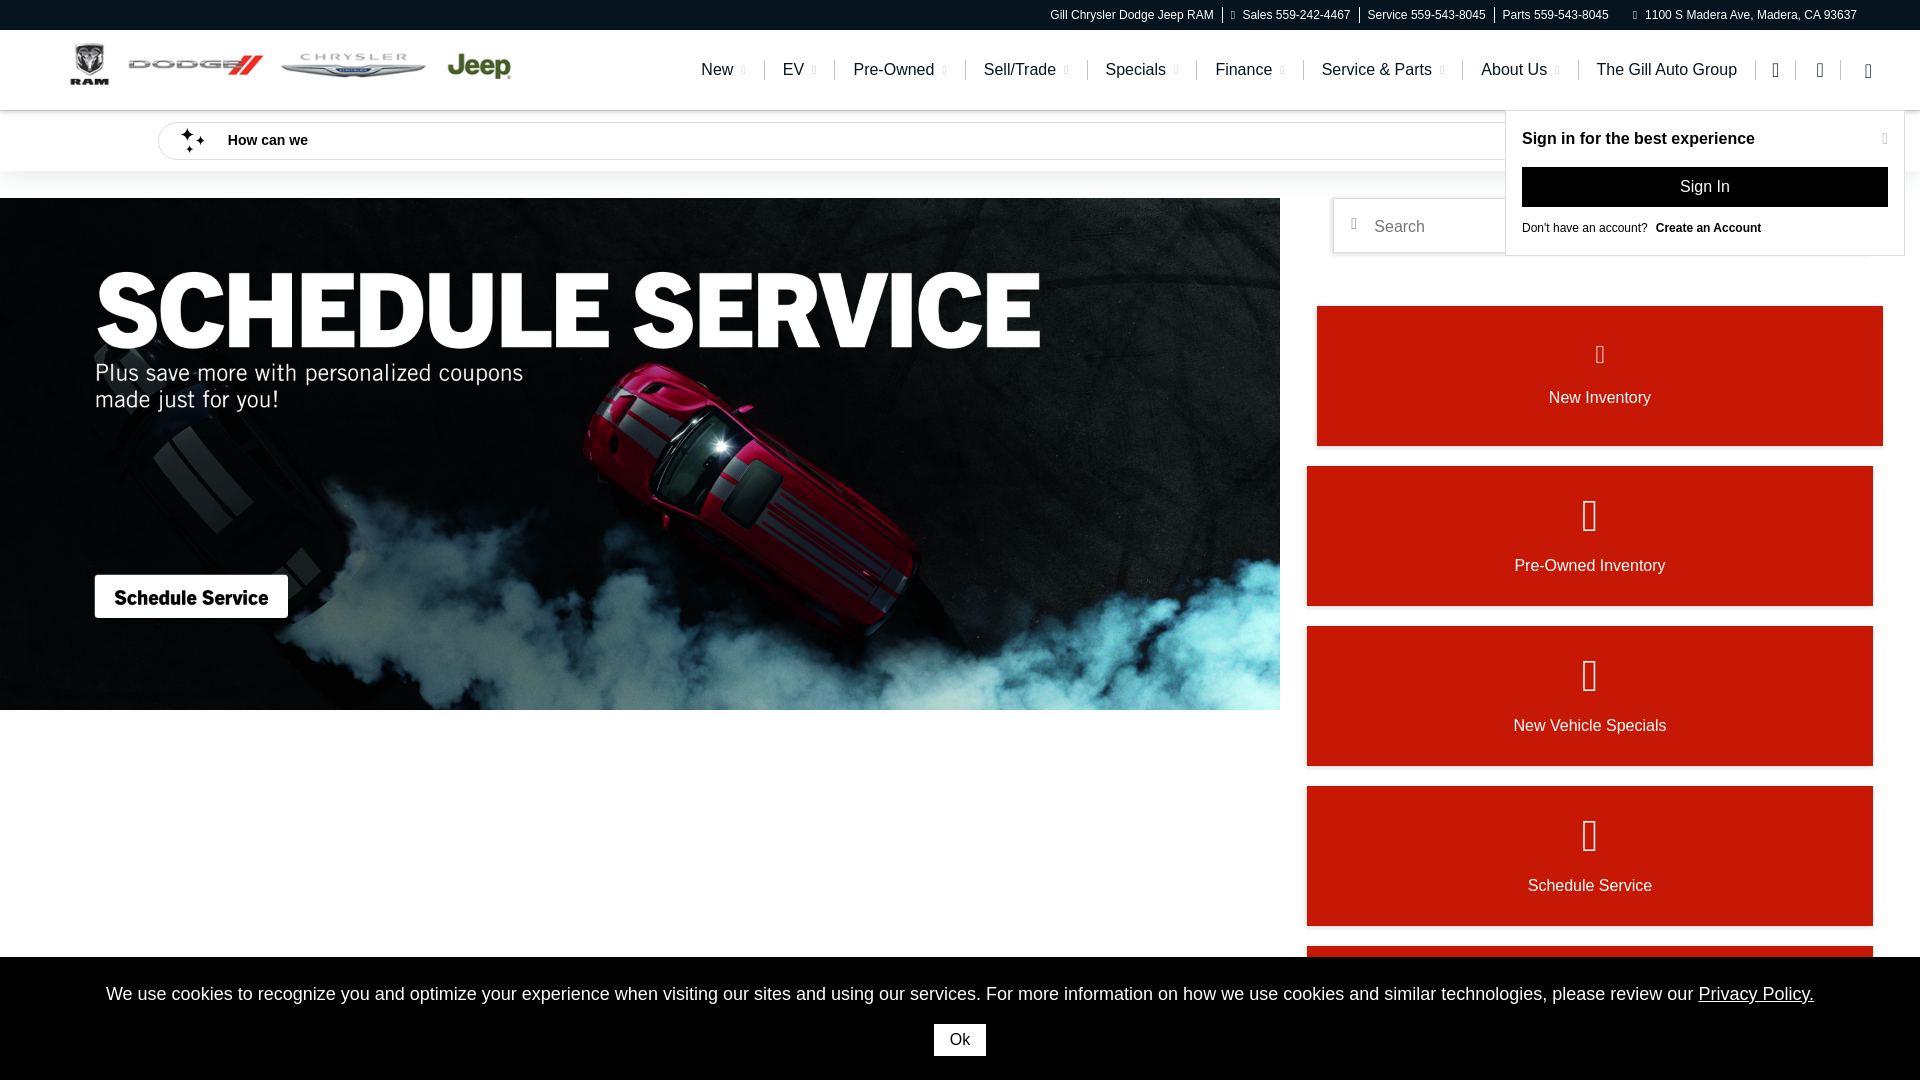Open the Finance menu
The width and height of the screenshot is (1920, 1080).
[1250, 70]
